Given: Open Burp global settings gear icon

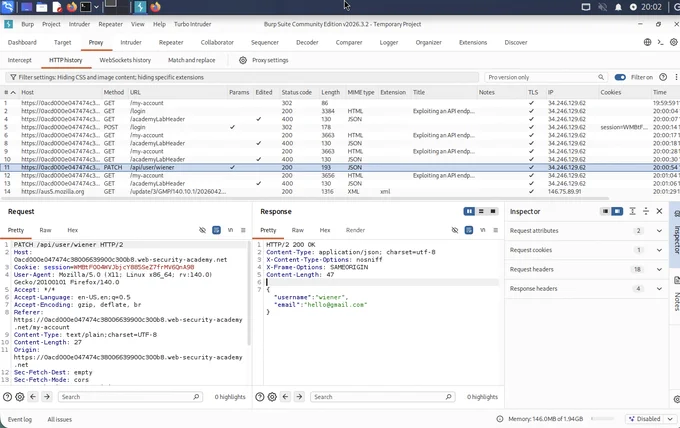Looking at the screenshot, I should click(x=673, y=42).
